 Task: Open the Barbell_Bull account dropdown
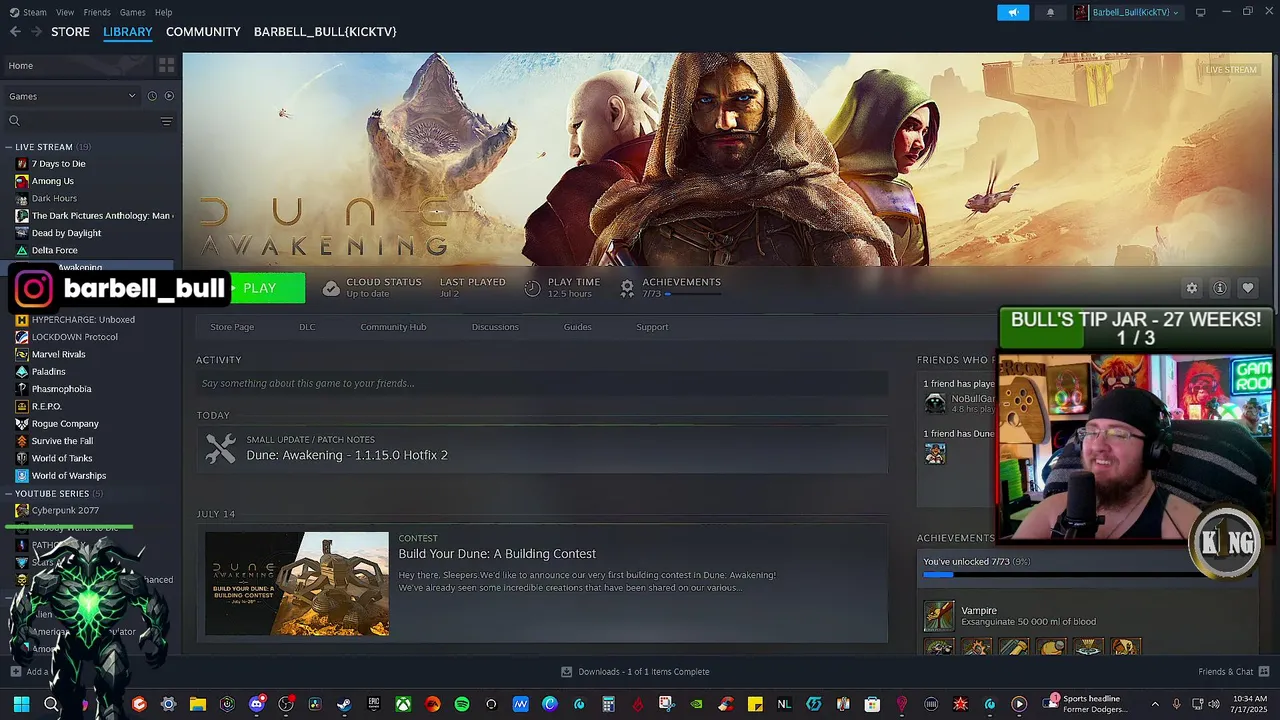1127,12
